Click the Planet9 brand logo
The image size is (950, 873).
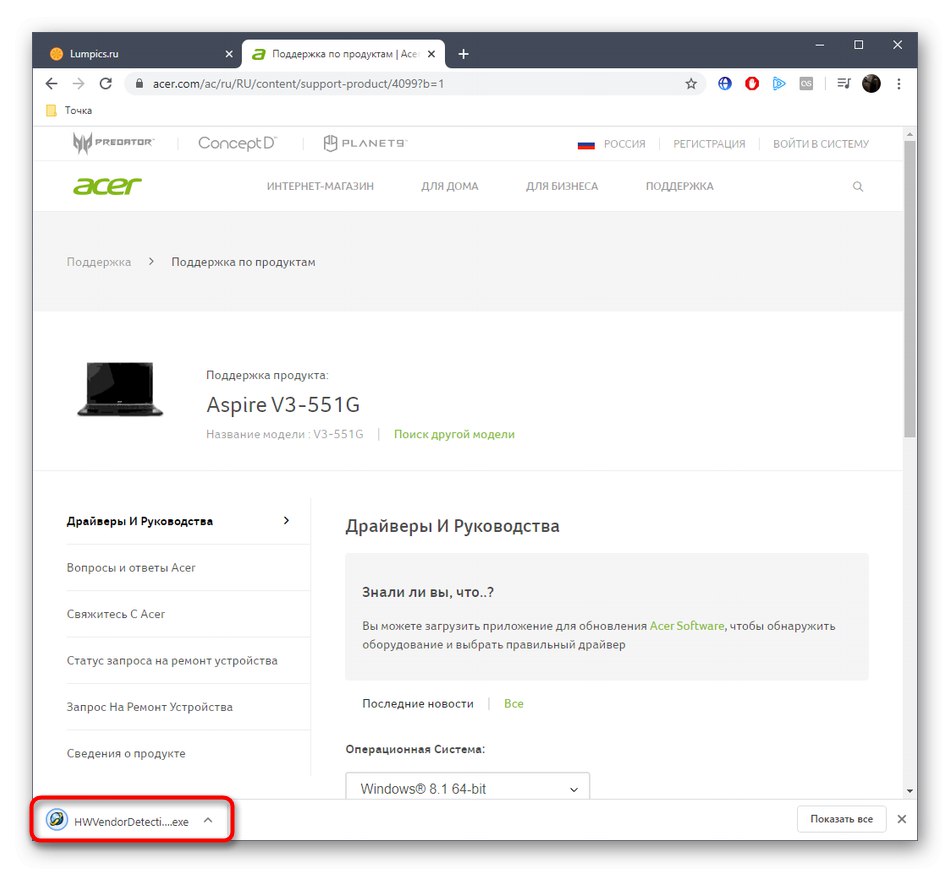pyautogui.click(x=365, y=143)
